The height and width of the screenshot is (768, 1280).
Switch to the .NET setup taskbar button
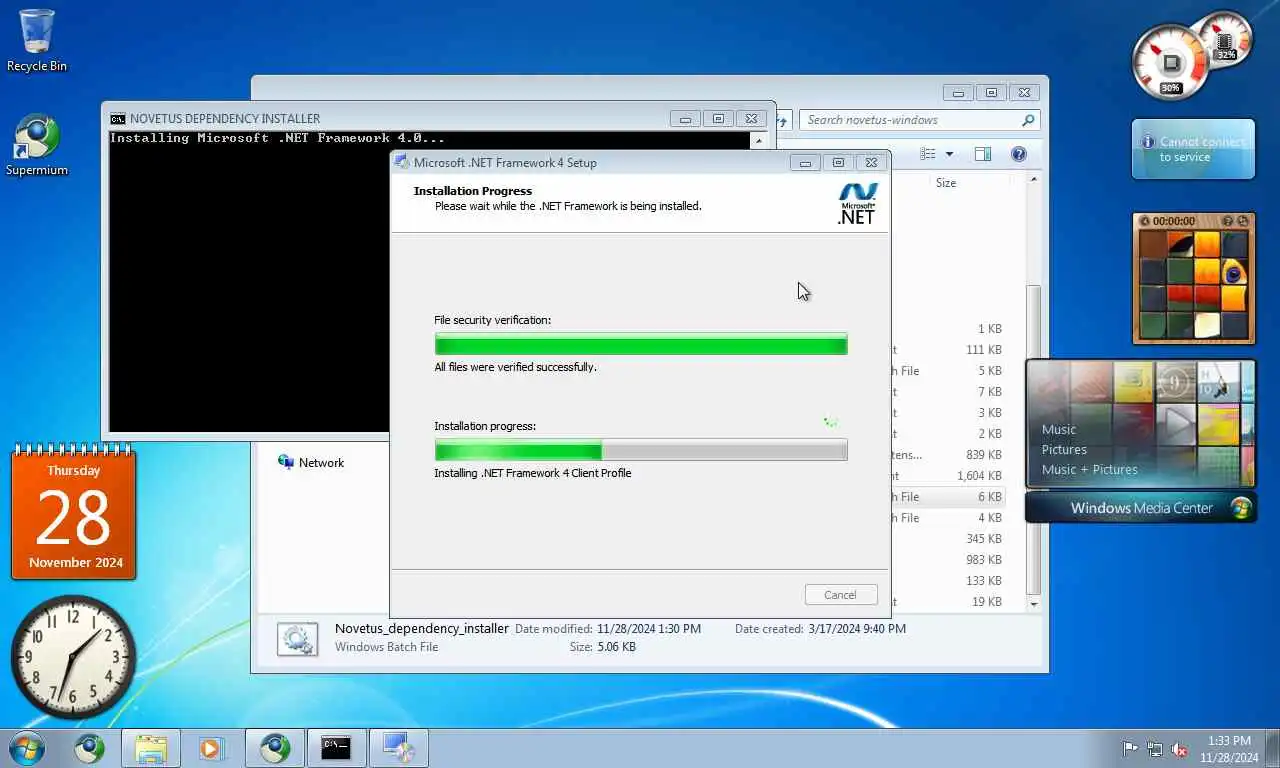coord(398,748)
